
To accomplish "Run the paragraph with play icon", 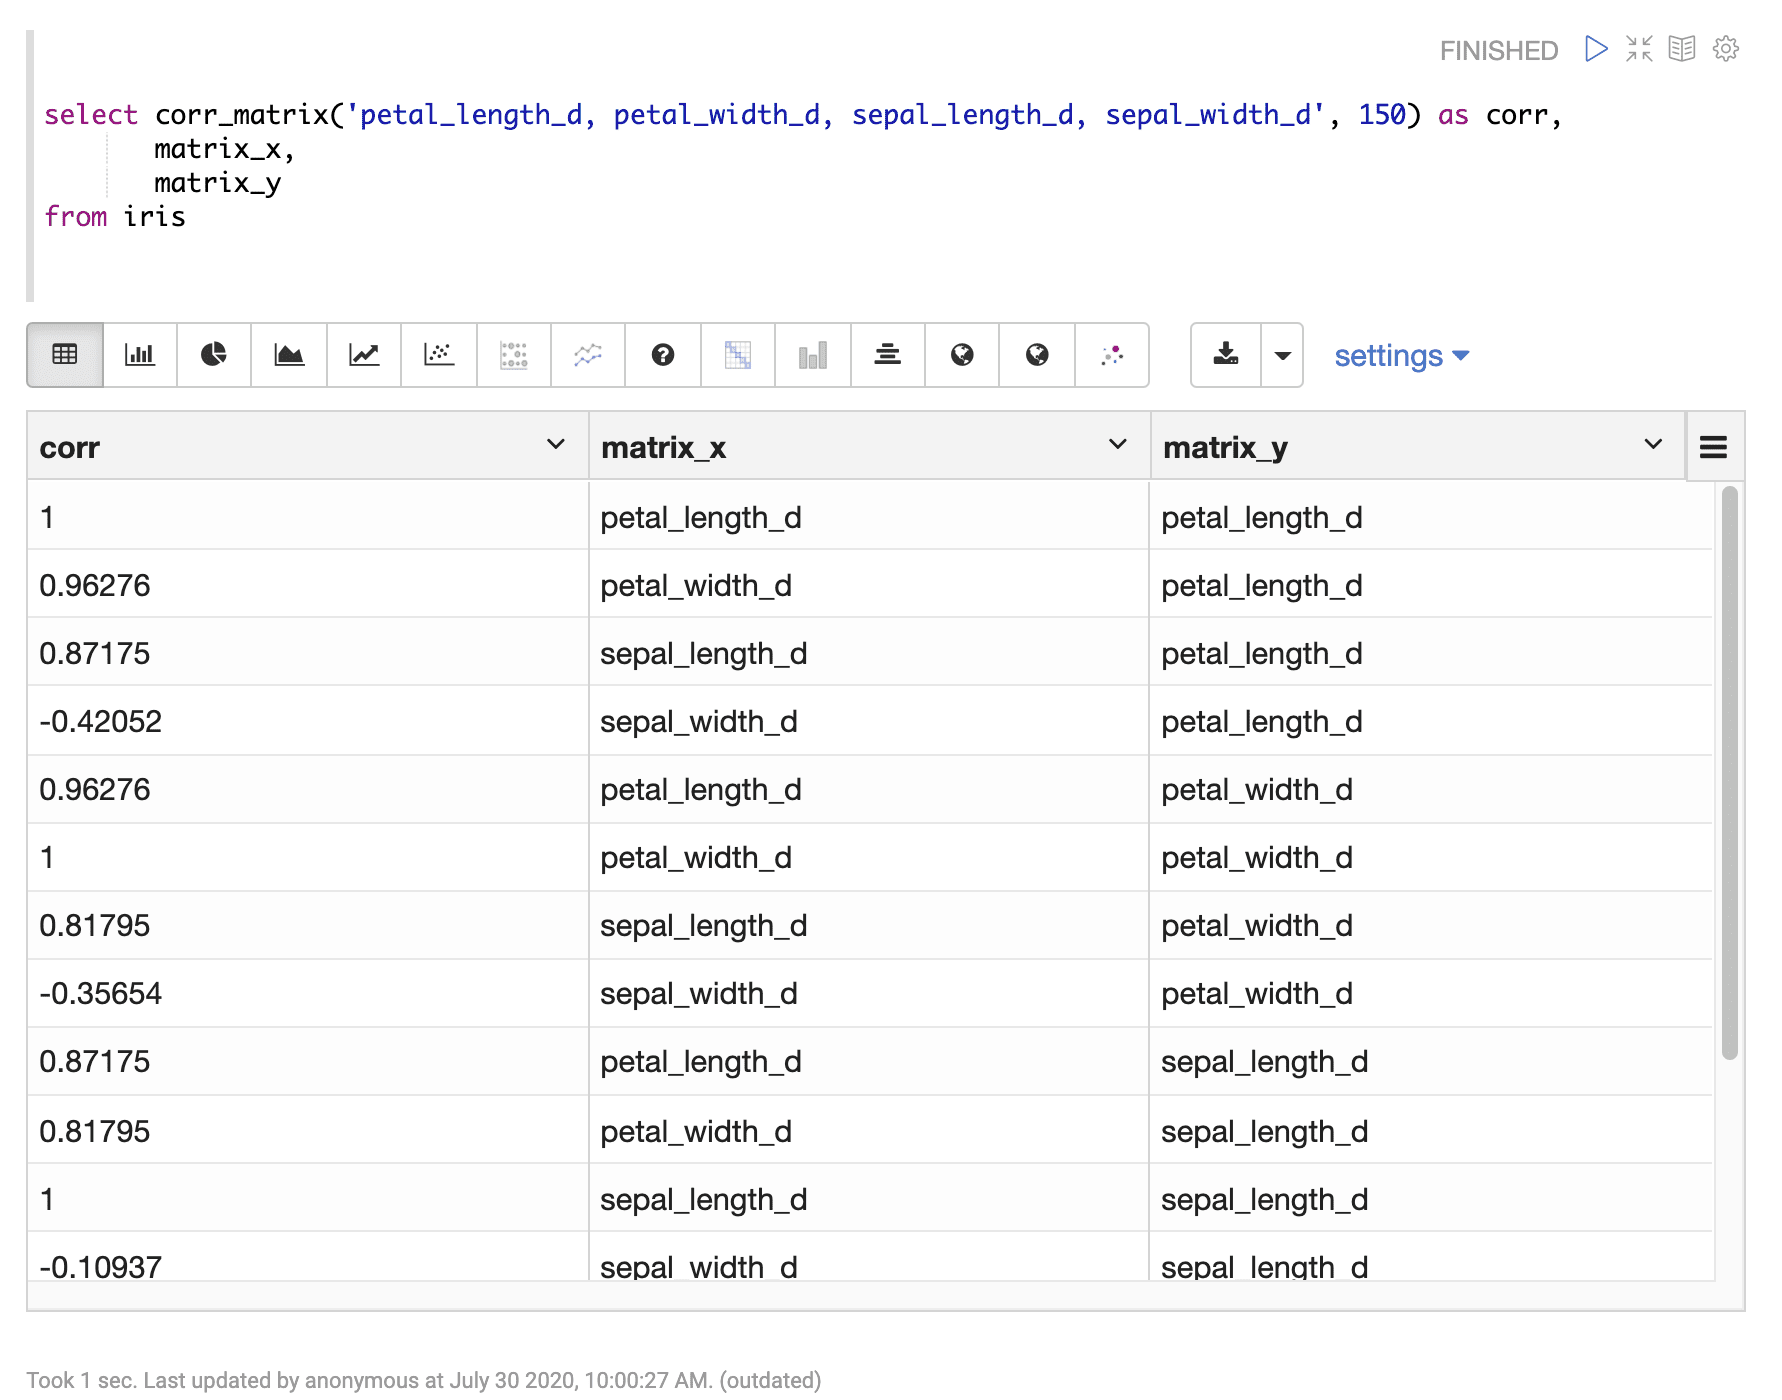I will [x=1596, y=49].
